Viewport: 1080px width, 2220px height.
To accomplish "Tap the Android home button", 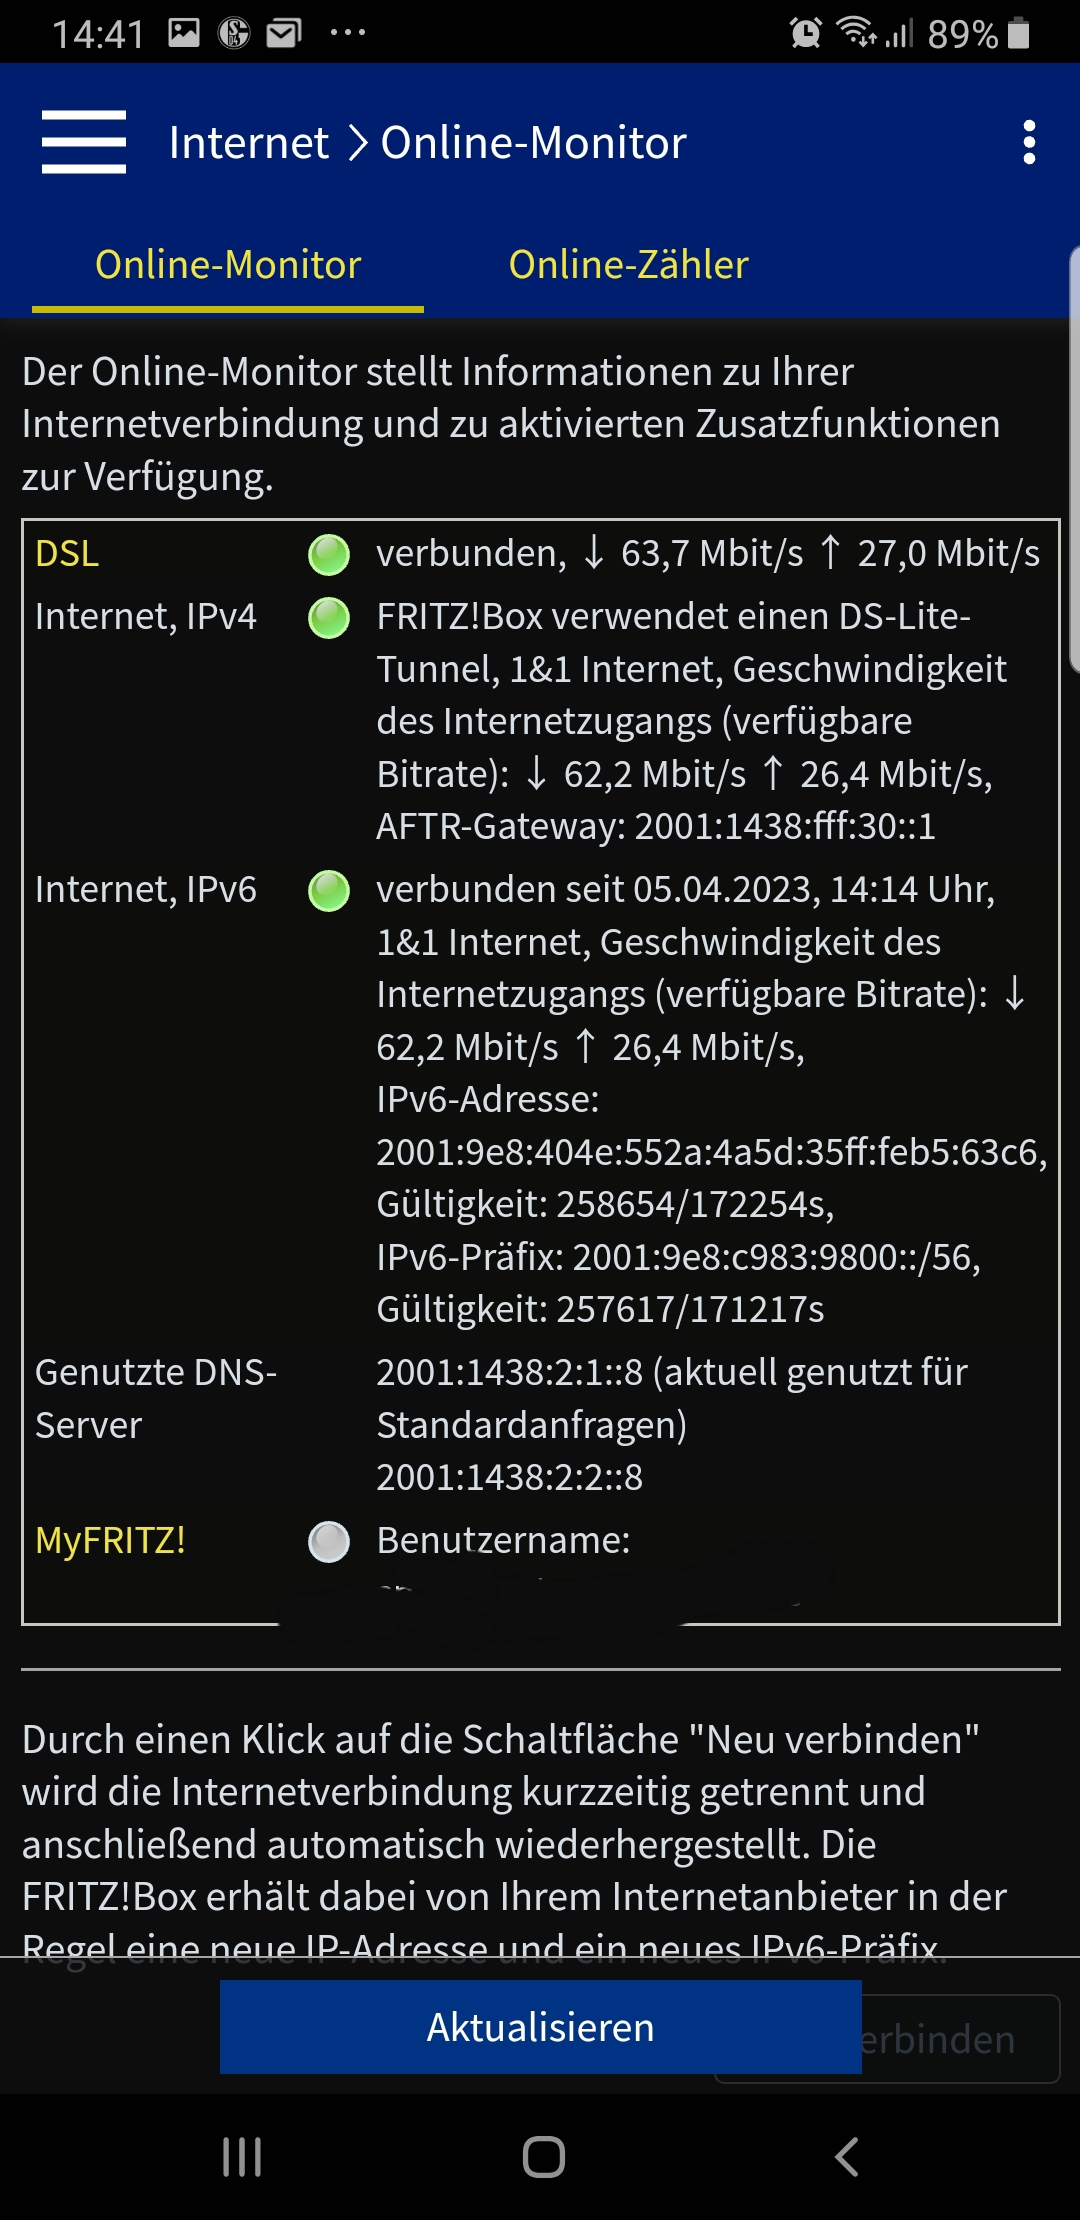I will click(x=543, y=2157).
